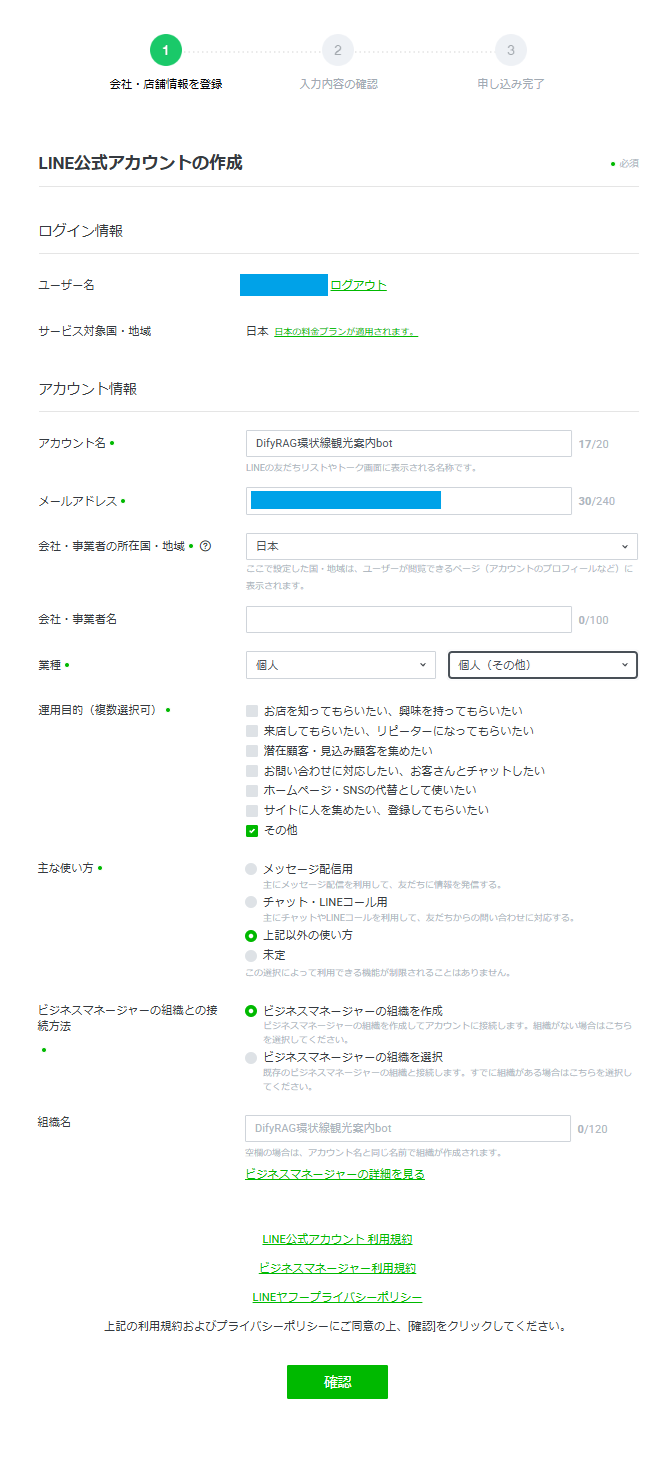
Task: Click step 1 circle in progress indicator
Action: 166,50
